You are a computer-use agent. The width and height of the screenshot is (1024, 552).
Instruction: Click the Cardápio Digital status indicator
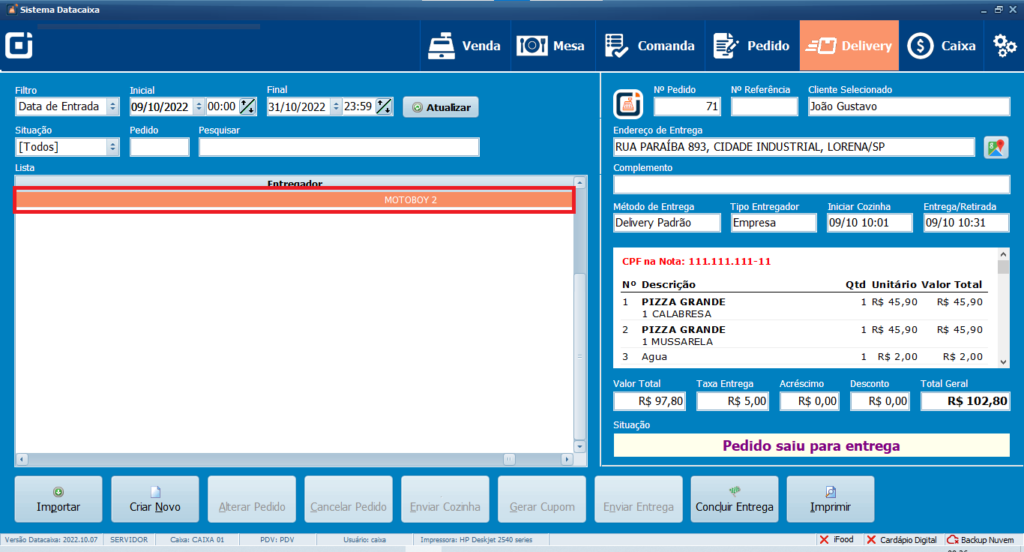tap(901, 540)
